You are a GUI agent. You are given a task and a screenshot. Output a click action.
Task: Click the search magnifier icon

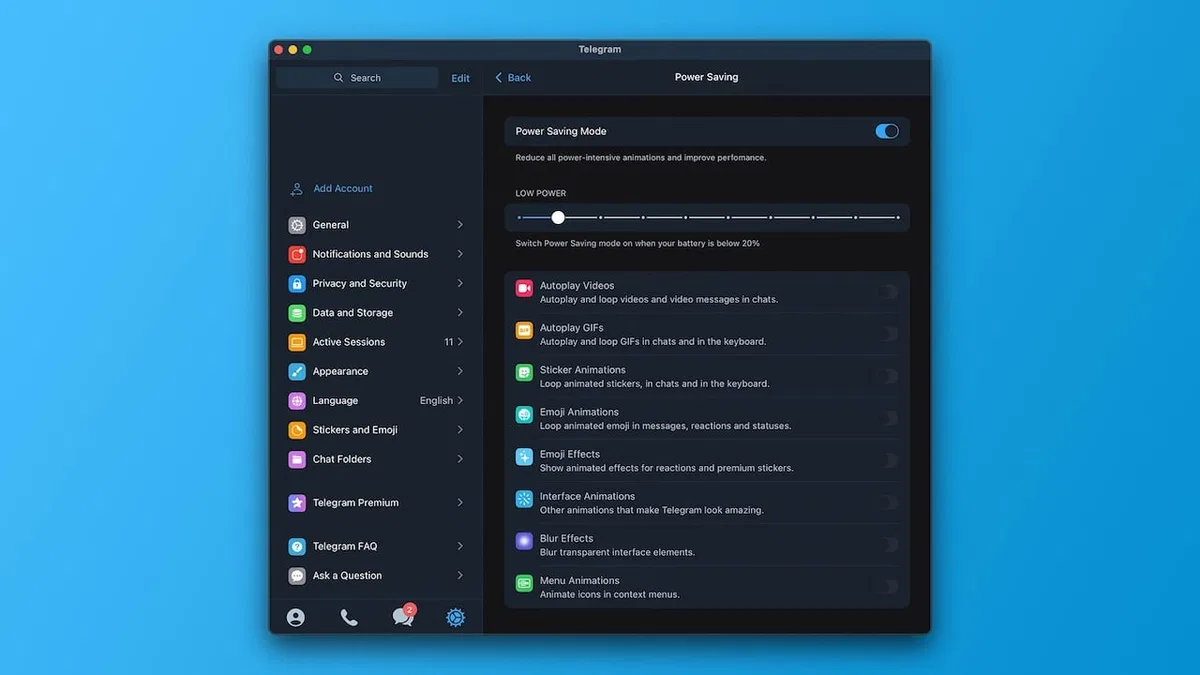[x=339, y=78]
